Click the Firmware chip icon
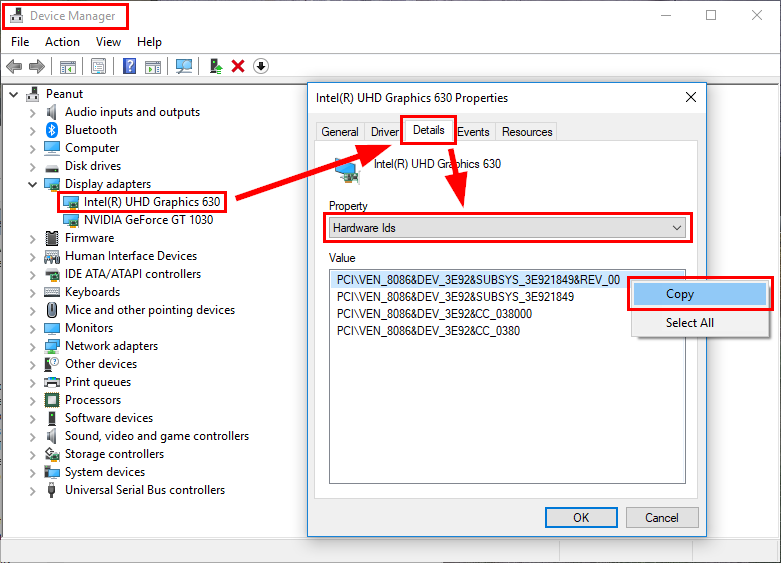 point(52,238)
